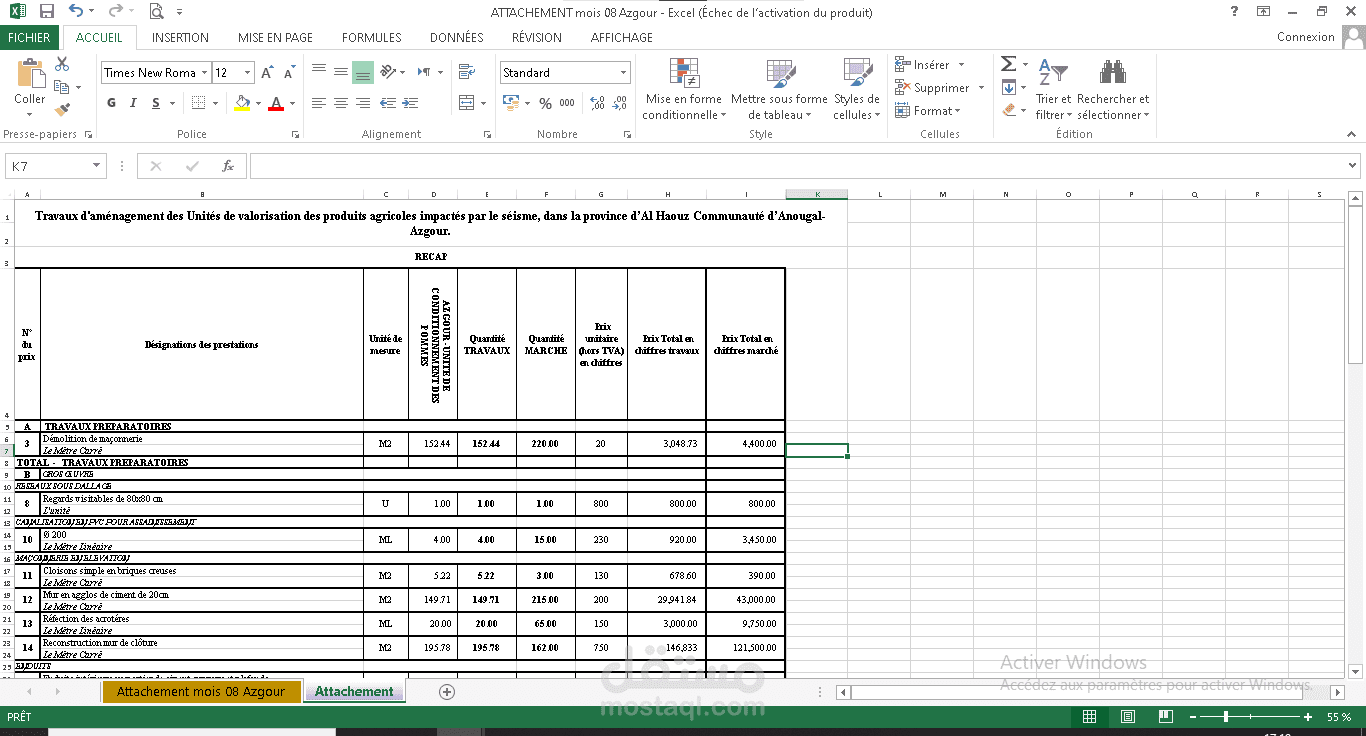Toggle right horizontal text alignment
The image size is (1366, 736).
363,103
